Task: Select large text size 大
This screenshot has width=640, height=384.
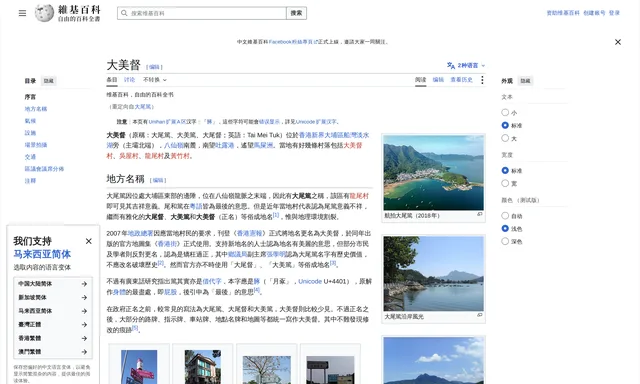Action: [x=505, y=138]
